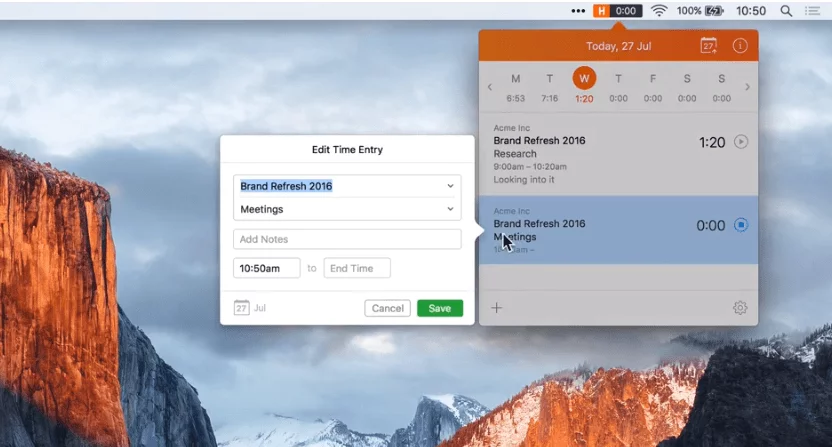The width and height of the screenshot is (832, 447).
Task: Click the 1:20 duration on Research entry
Action: (712, 142)
